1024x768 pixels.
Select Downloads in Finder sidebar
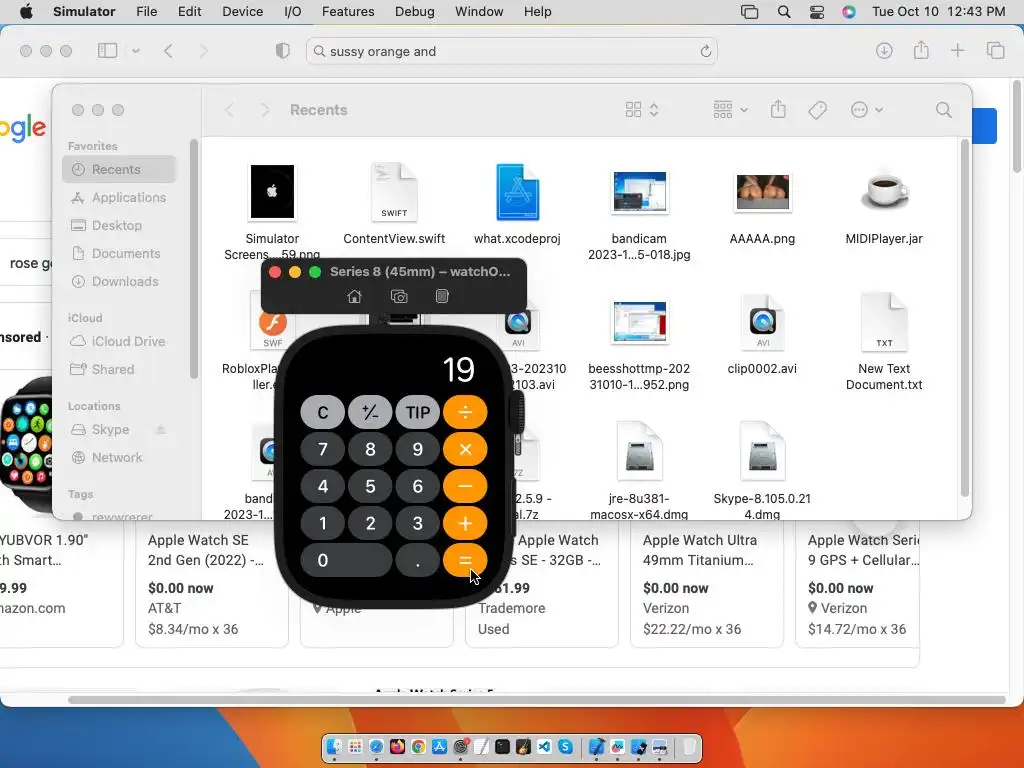tap(119, 281)
